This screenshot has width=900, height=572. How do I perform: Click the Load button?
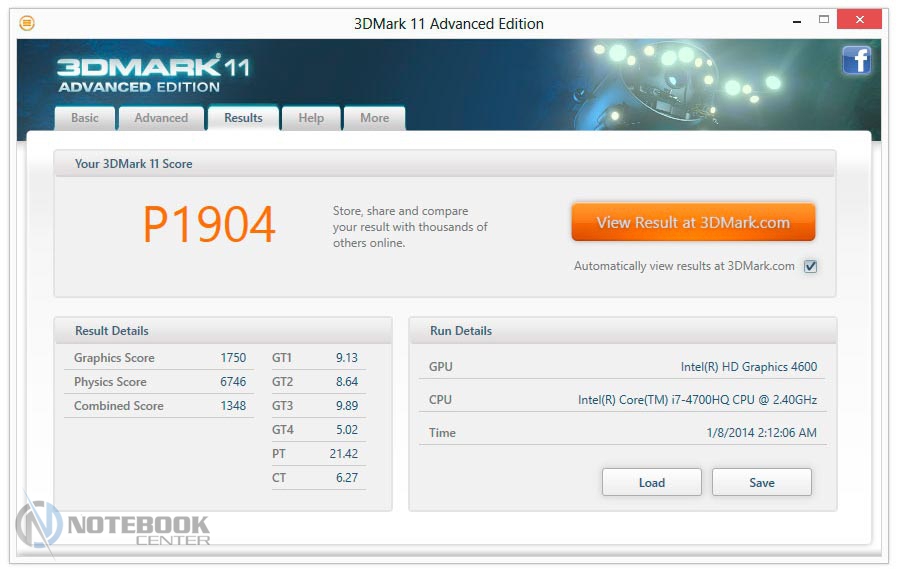[651, 483]
